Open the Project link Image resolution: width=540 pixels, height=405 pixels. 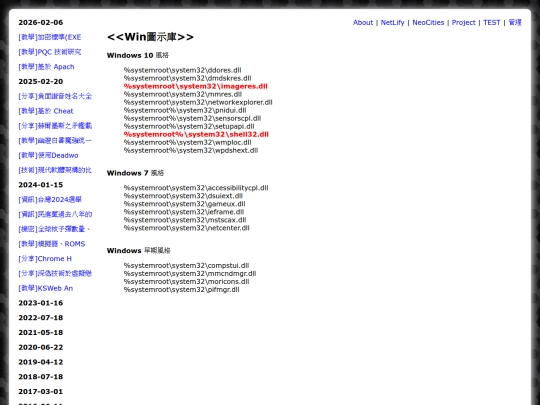click(463, 22)
